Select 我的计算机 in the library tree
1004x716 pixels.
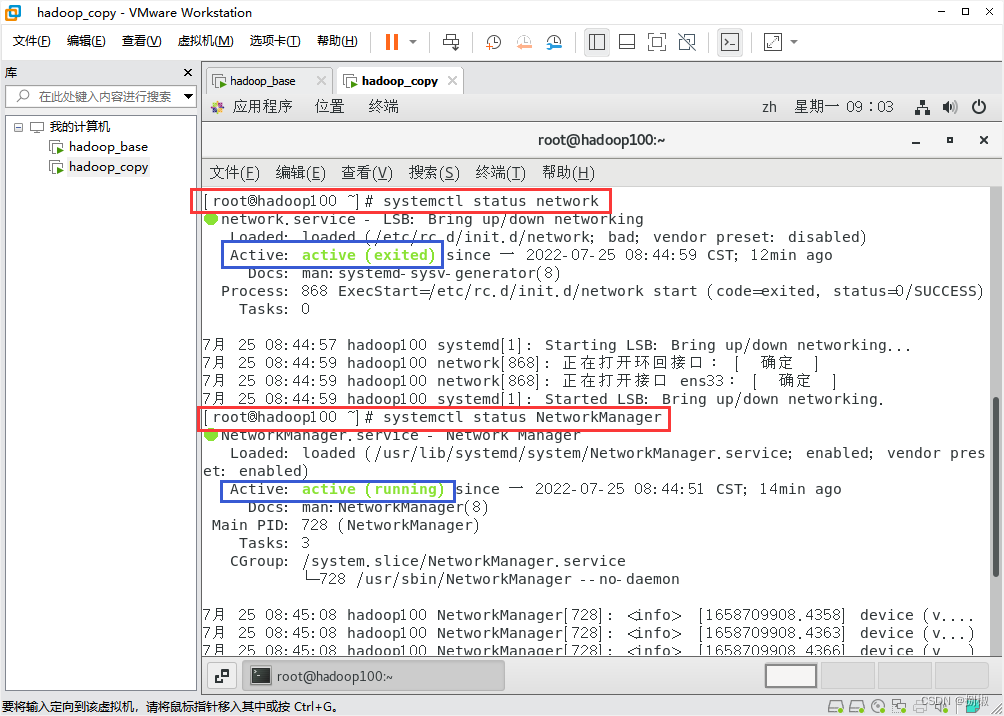click(x=80, y=127)
